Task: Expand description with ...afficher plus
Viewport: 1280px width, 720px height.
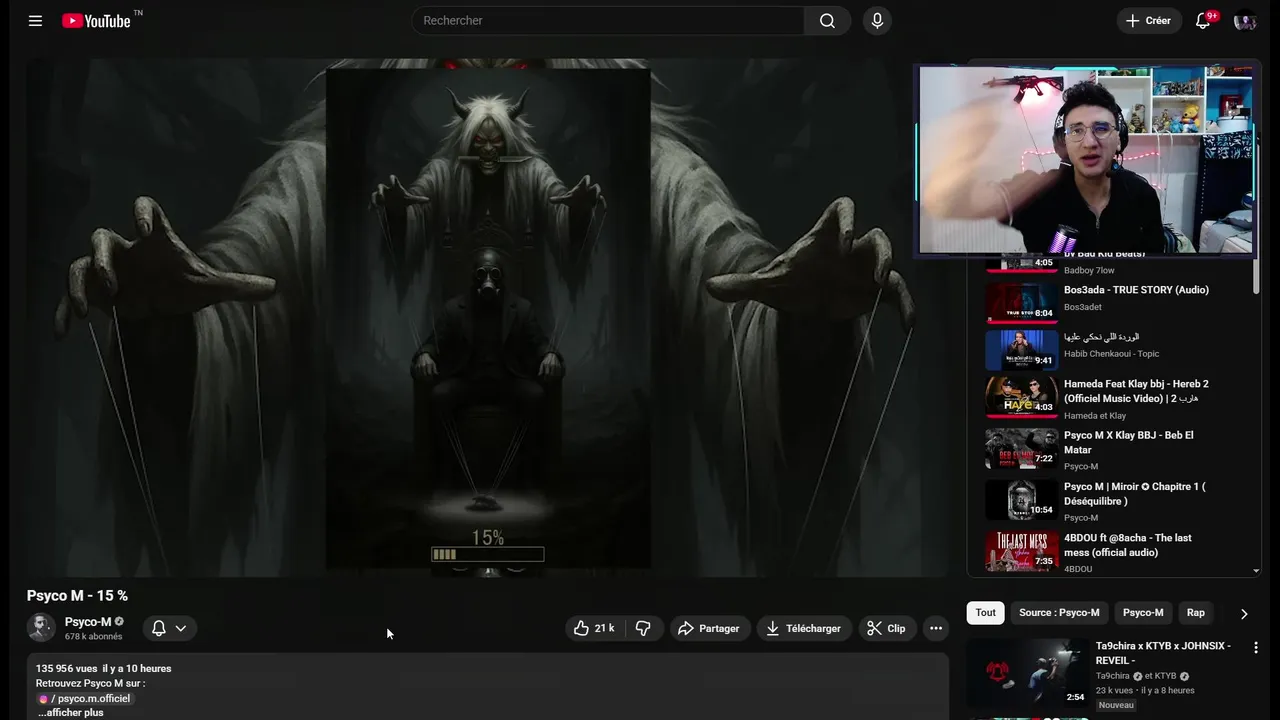Action: [x=71, y=713]
